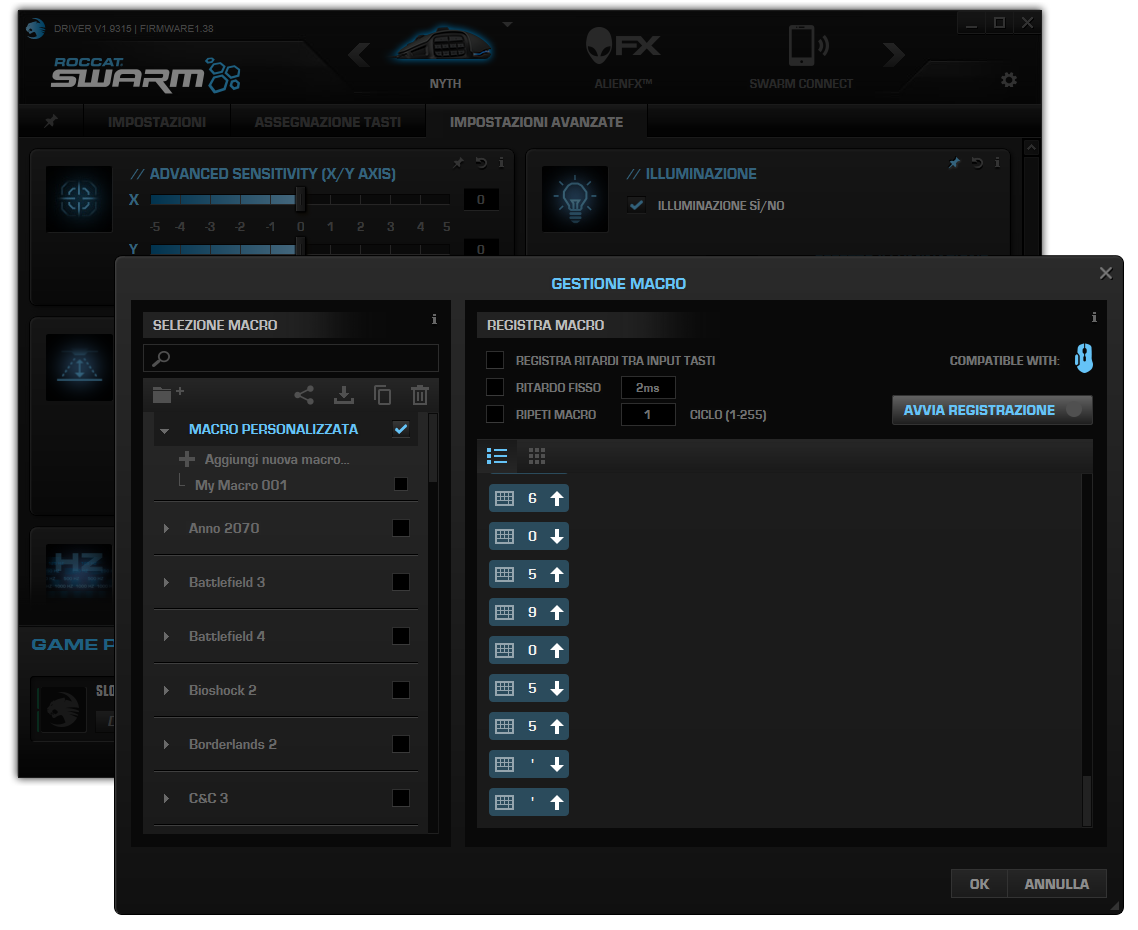Screen dimensions: 1138x930
Task: Select the macro step '6' key up
Action: [528, 498]
